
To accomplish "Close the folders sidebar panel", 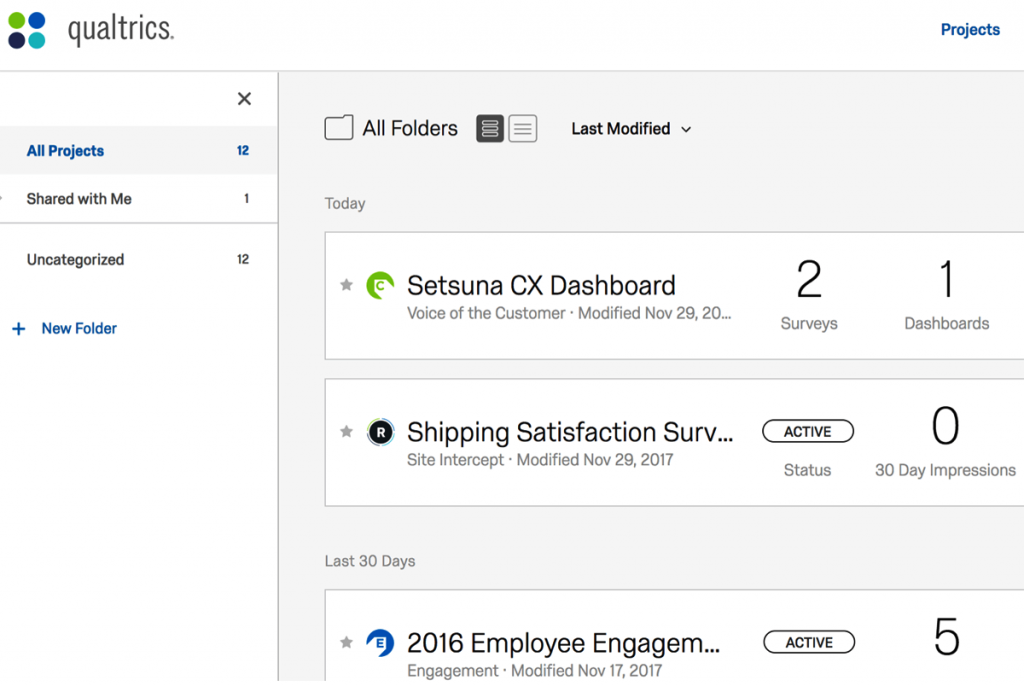I will coord(244,98).
